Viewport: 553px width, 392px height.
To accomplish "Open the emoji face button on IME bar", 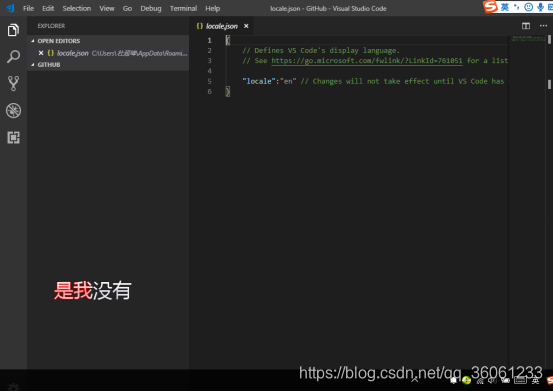I will pyautogui.click(x=528, y=7).
